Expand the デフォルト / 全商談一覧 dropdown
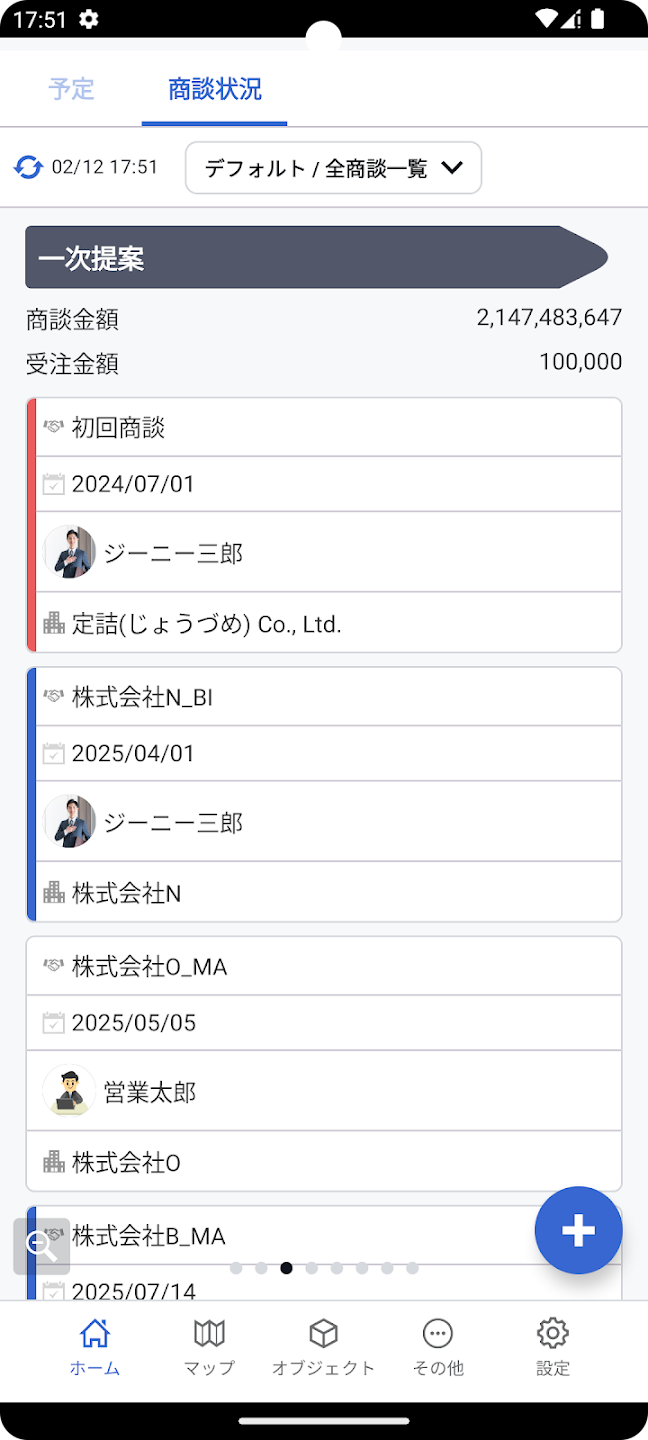This screenshot has width=648, height=1440. pos(333,168)
